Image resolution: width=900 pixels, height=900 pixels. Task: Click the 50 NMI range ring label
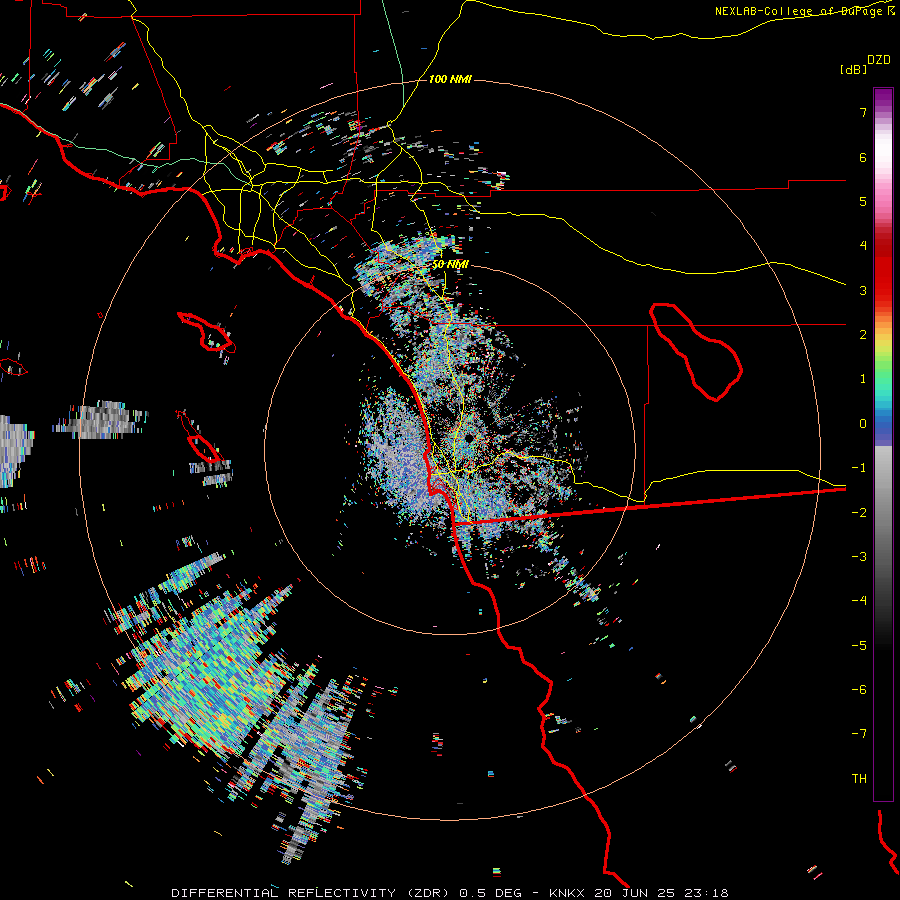[450, 265]
